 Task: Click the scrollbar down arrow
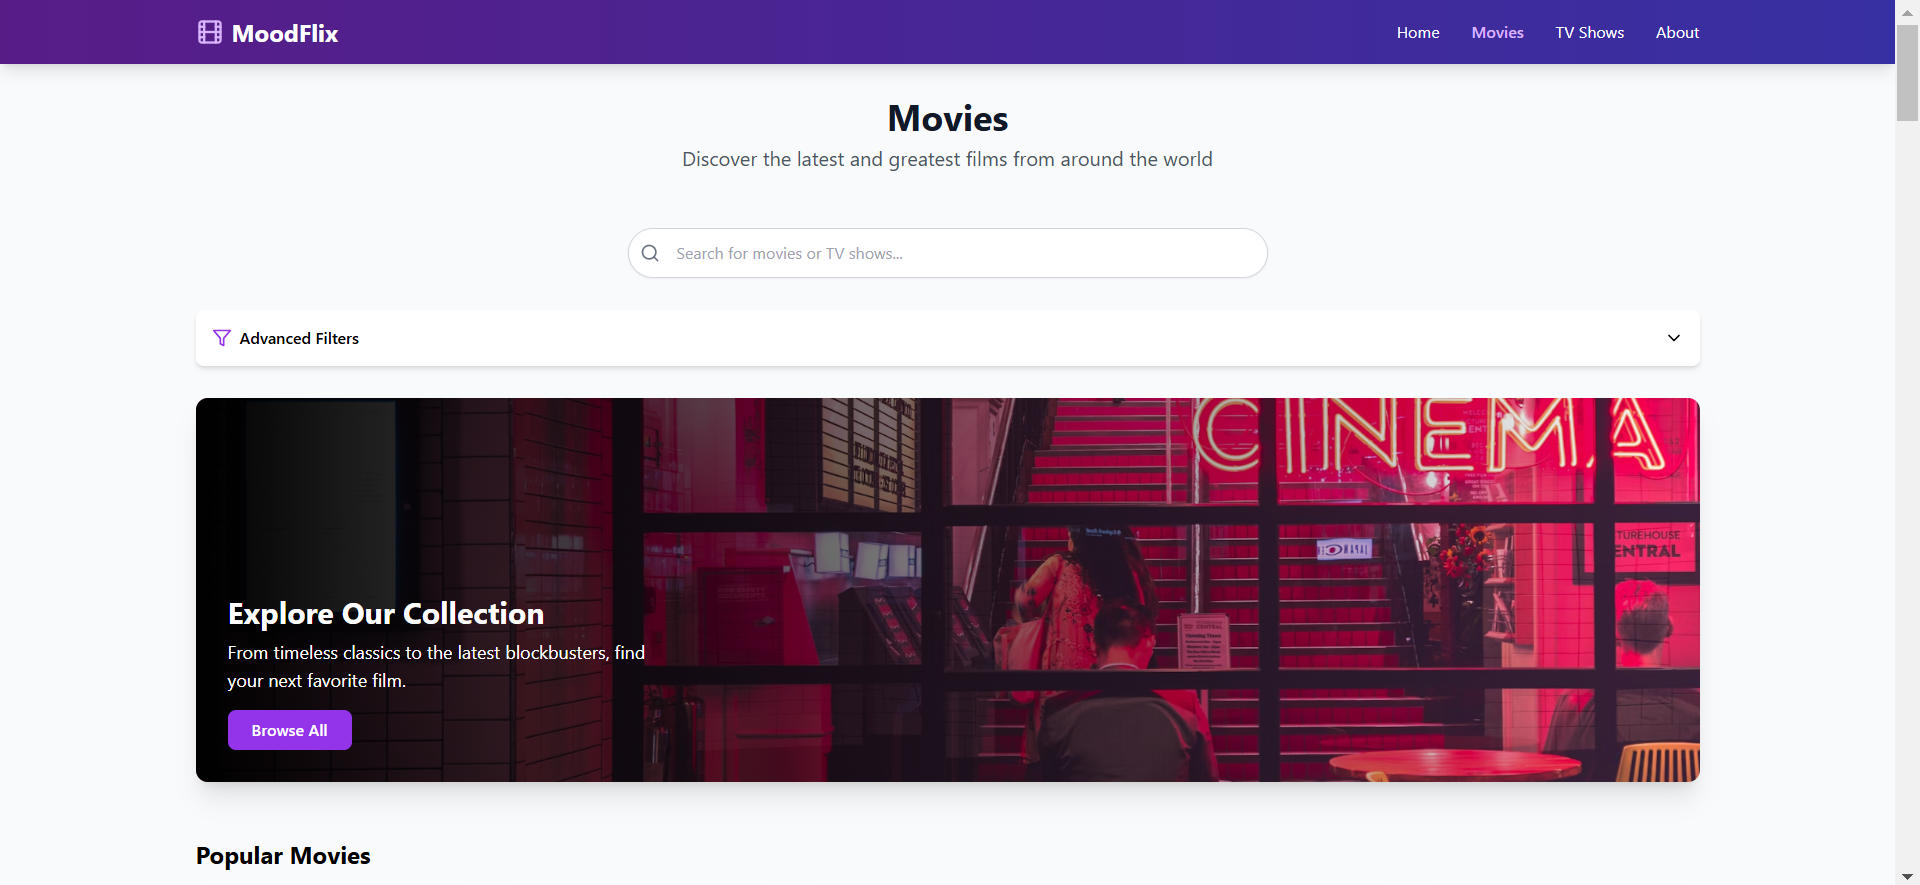[1907, 876]
